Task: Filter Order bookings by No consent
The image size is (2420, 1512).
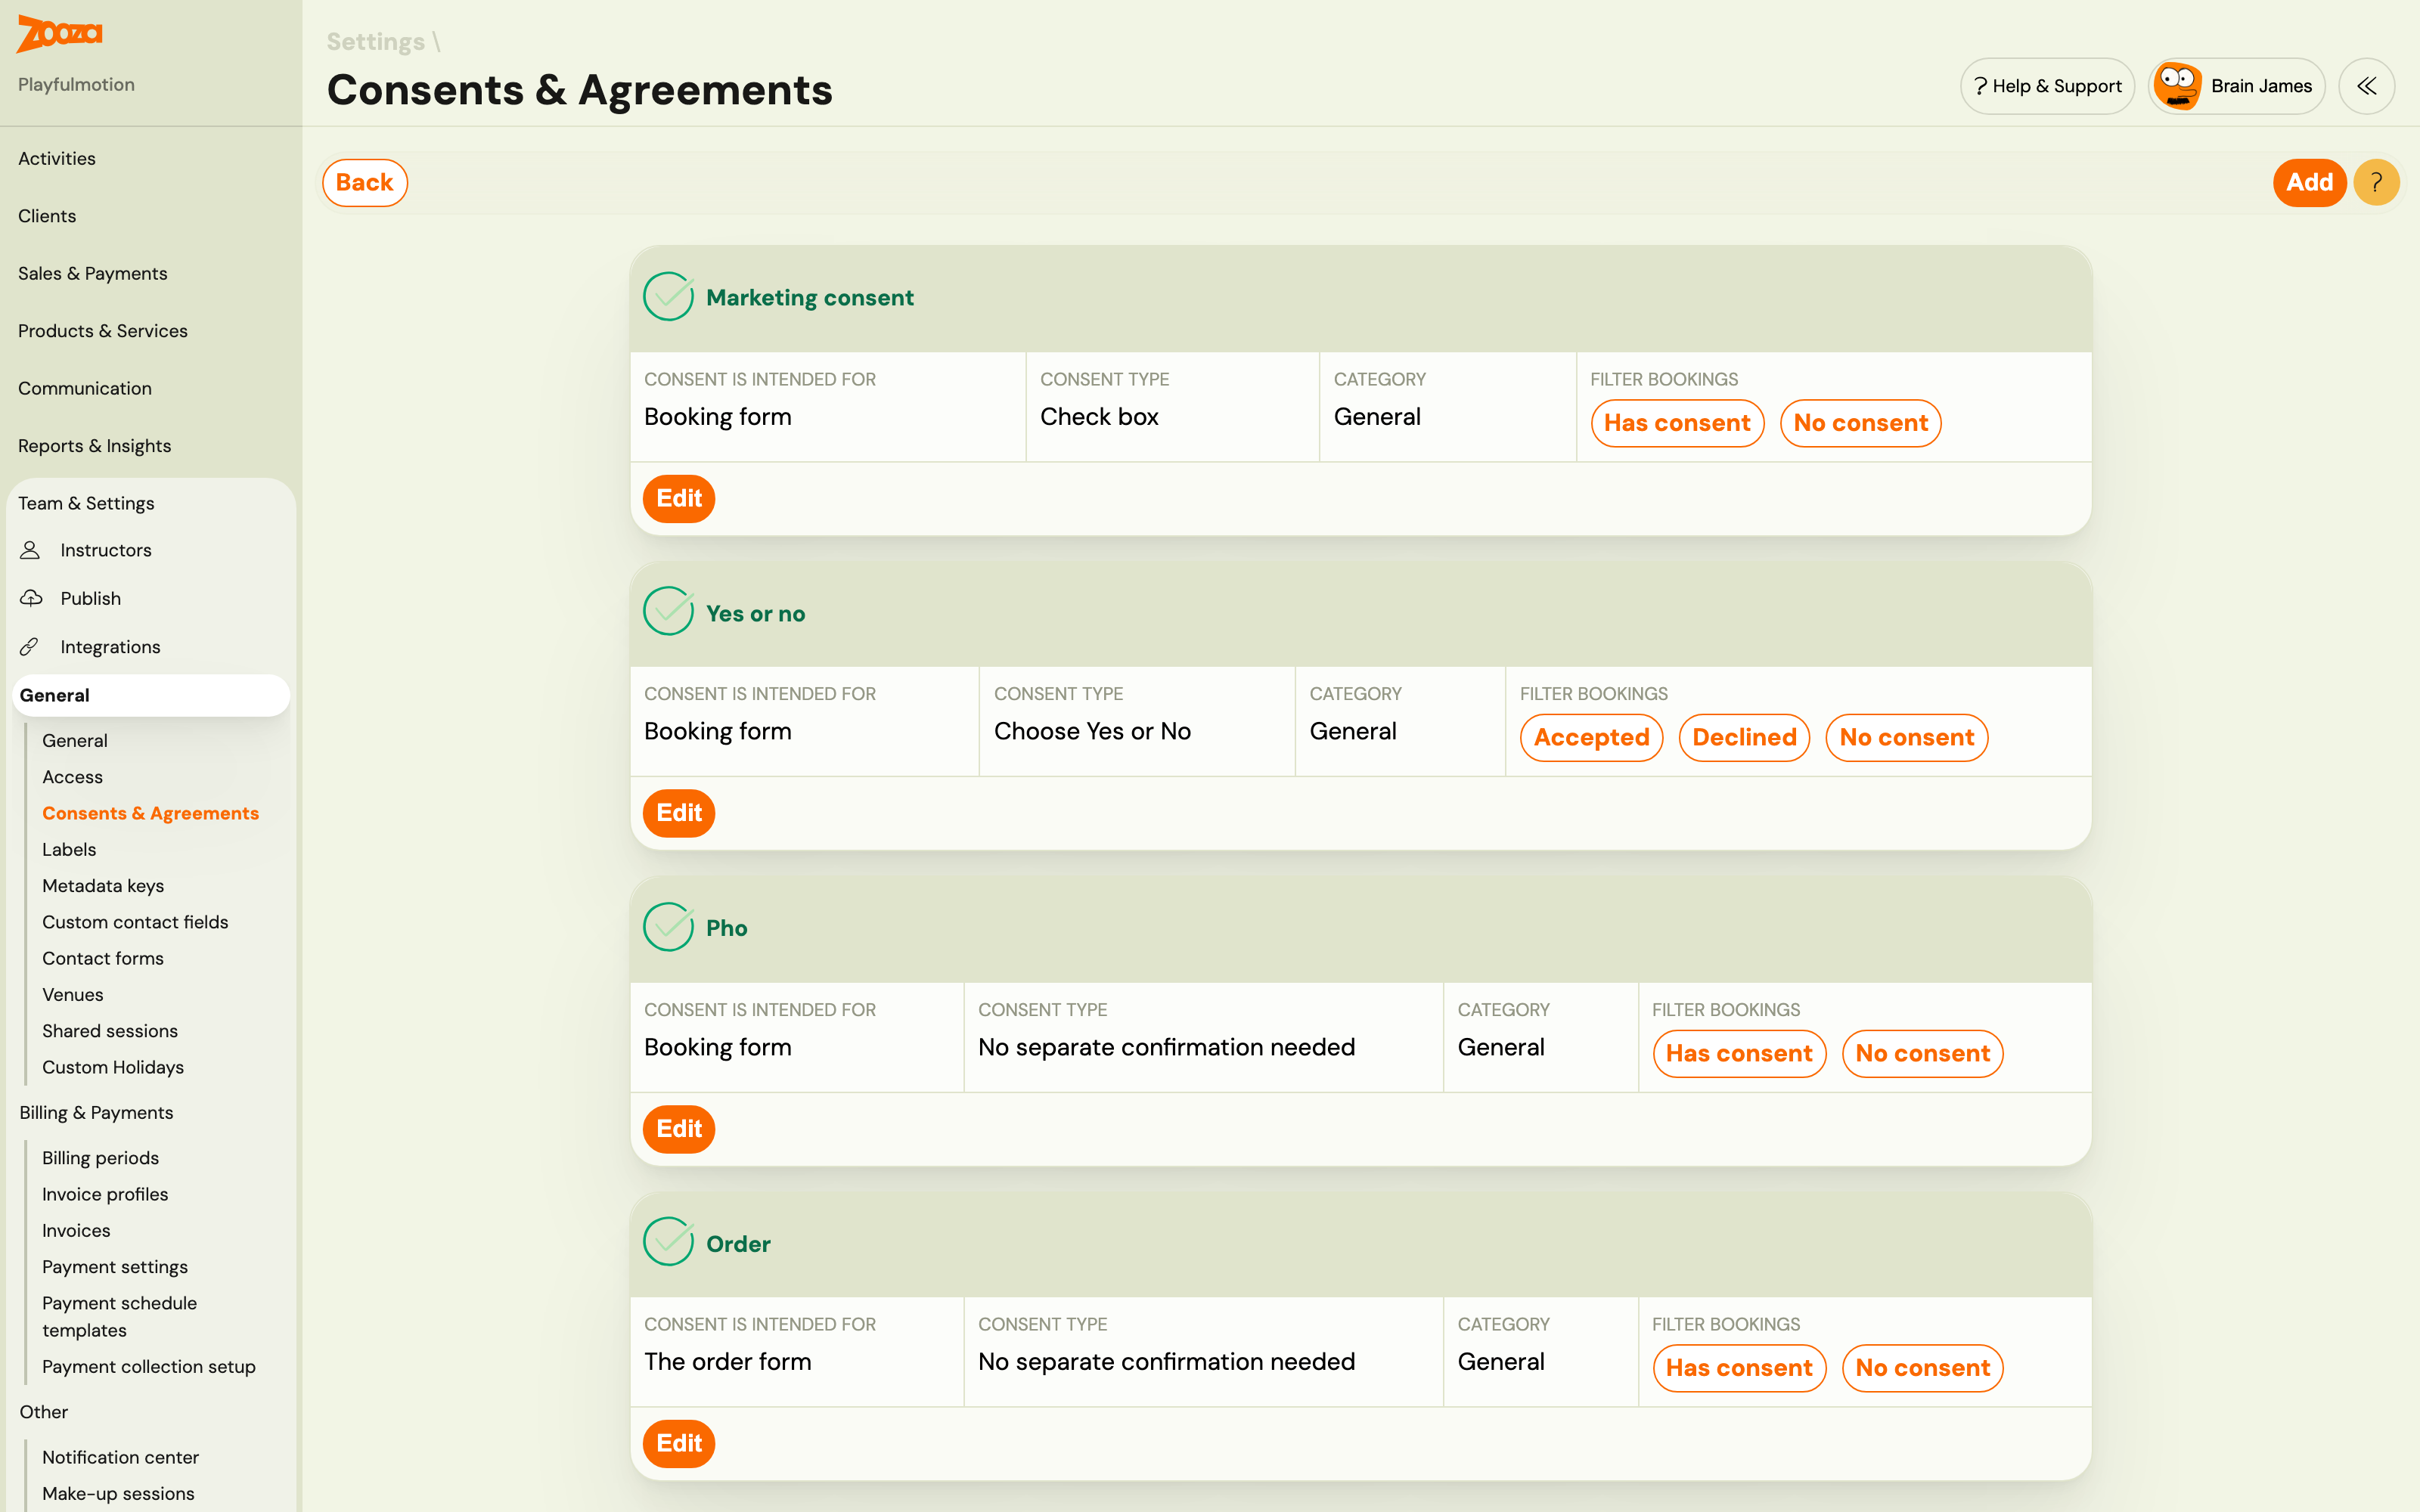Action: (1922, 1368)
